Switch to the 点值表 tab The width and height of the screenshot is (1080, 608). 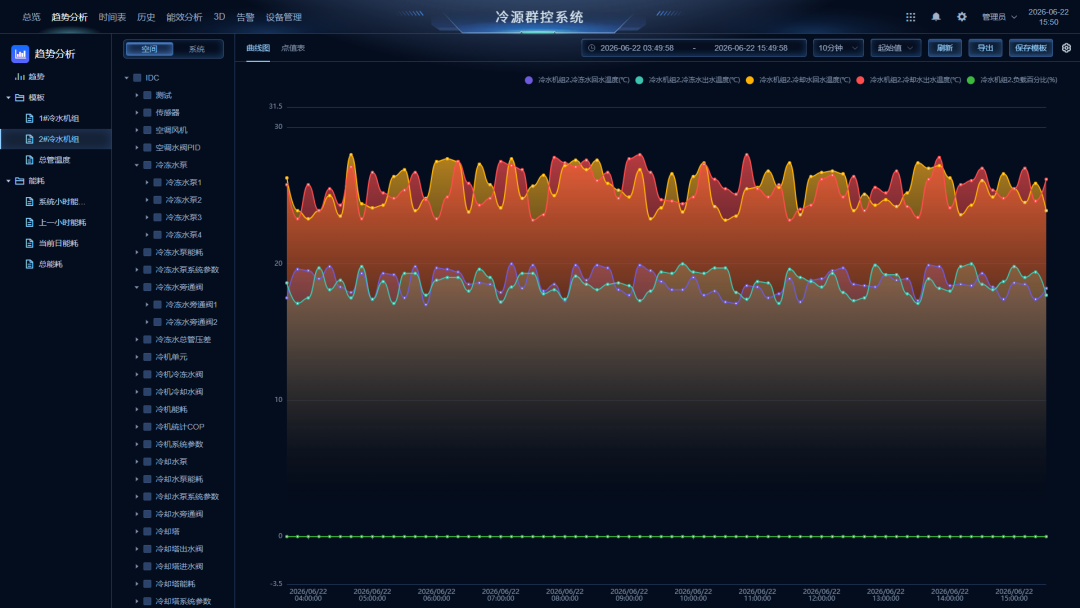293,48
